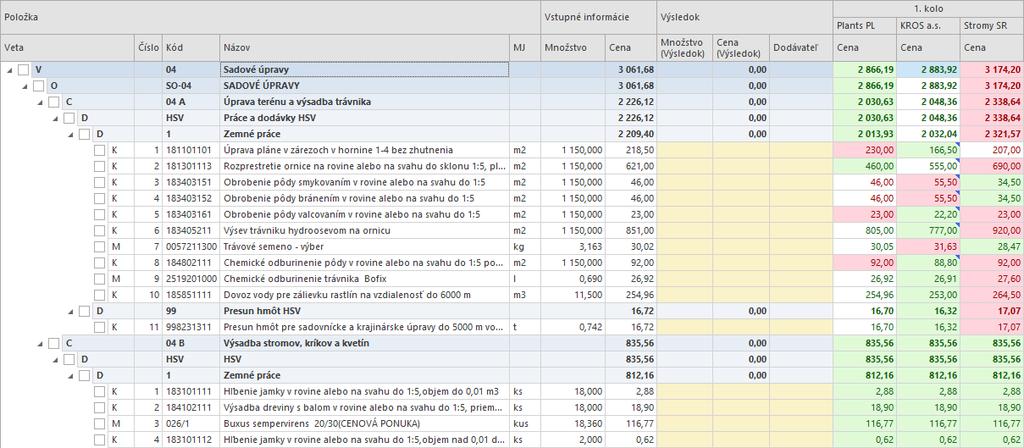The image size is (1024, 448).
Task: Click Množstvo (Výsledok) cell for item 183405211
Action: 684,231
